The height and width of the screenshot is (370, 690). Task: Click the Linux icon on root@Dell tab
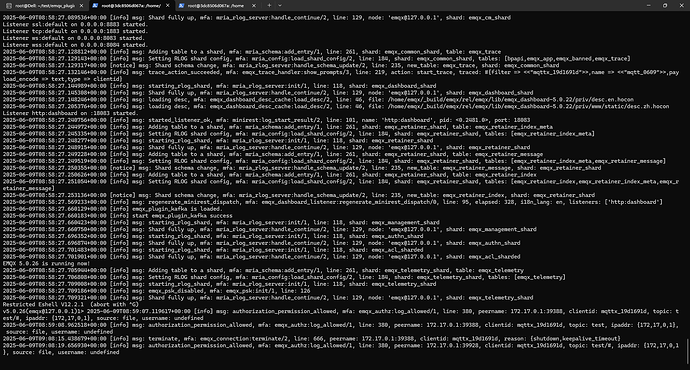[8, 6]
